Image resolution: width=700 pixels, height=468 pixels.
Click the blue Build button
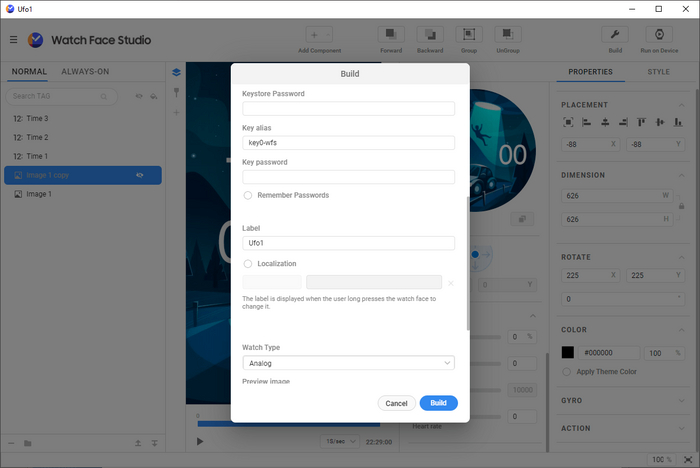pyautogui.click(x=438, y=403)
